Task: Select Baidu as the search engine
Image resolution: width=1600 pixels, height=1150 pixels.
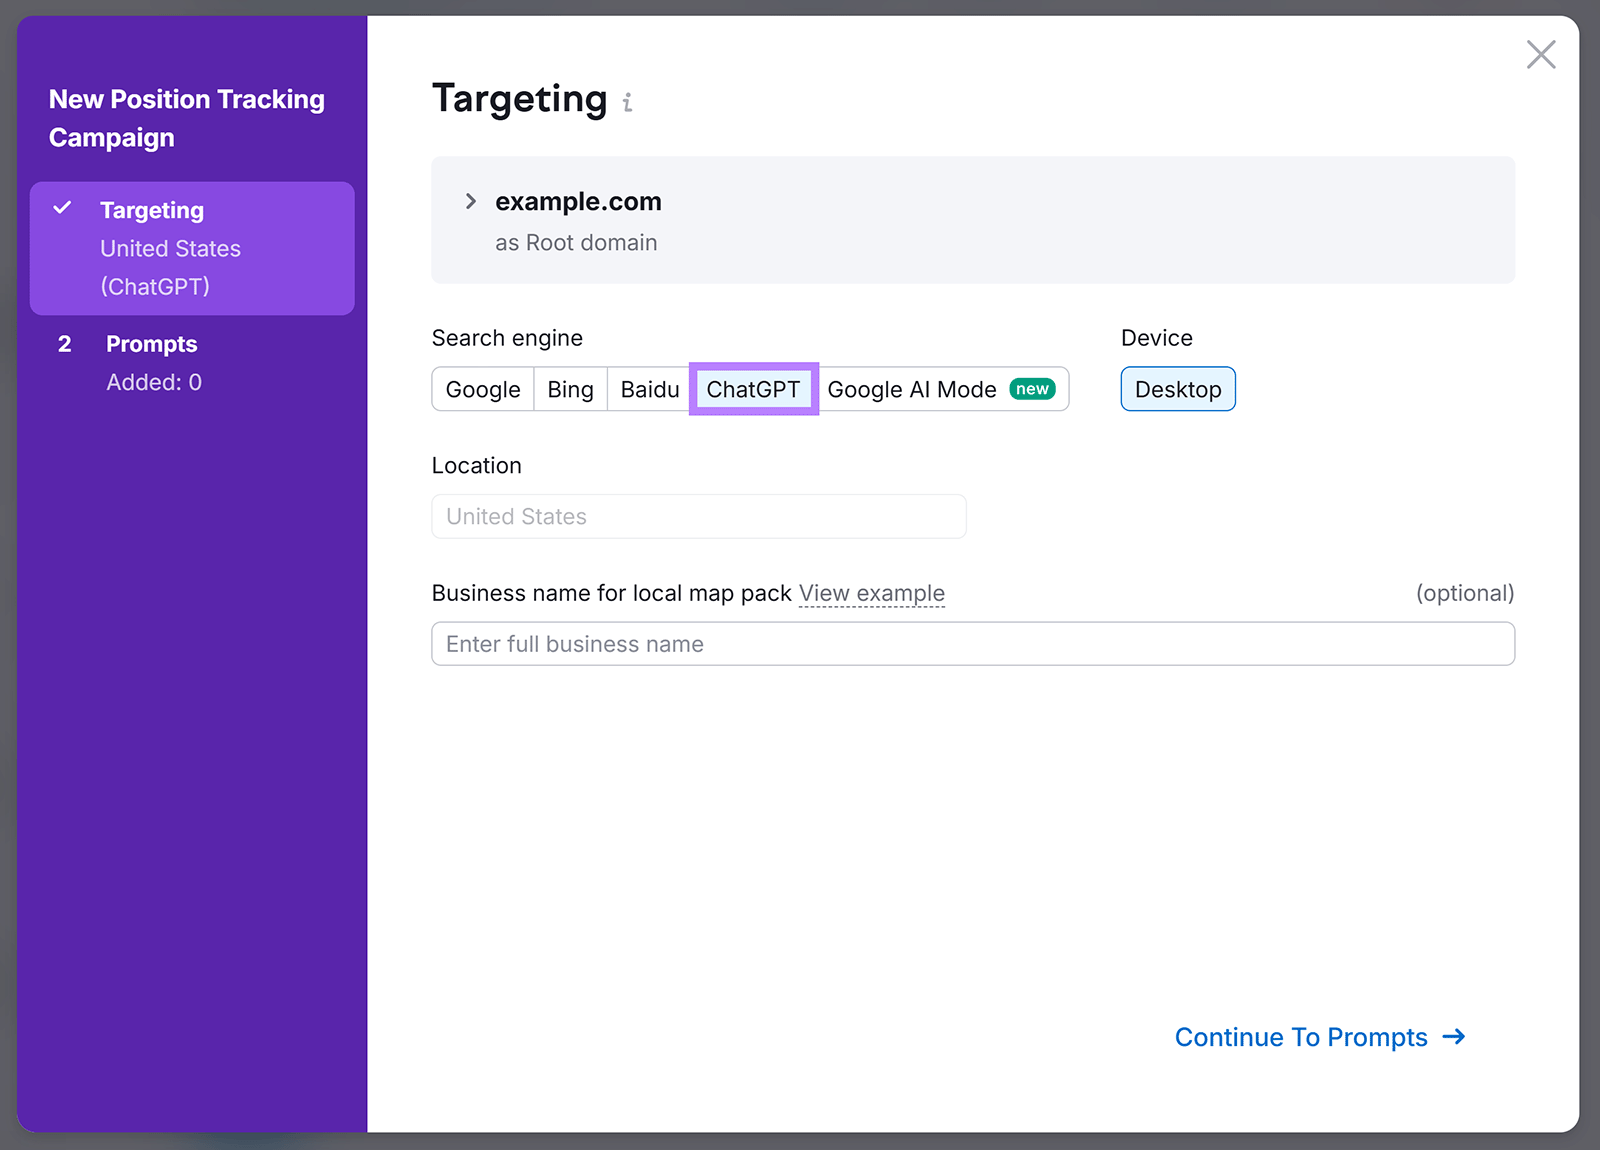Action: (x=648, y=389)
